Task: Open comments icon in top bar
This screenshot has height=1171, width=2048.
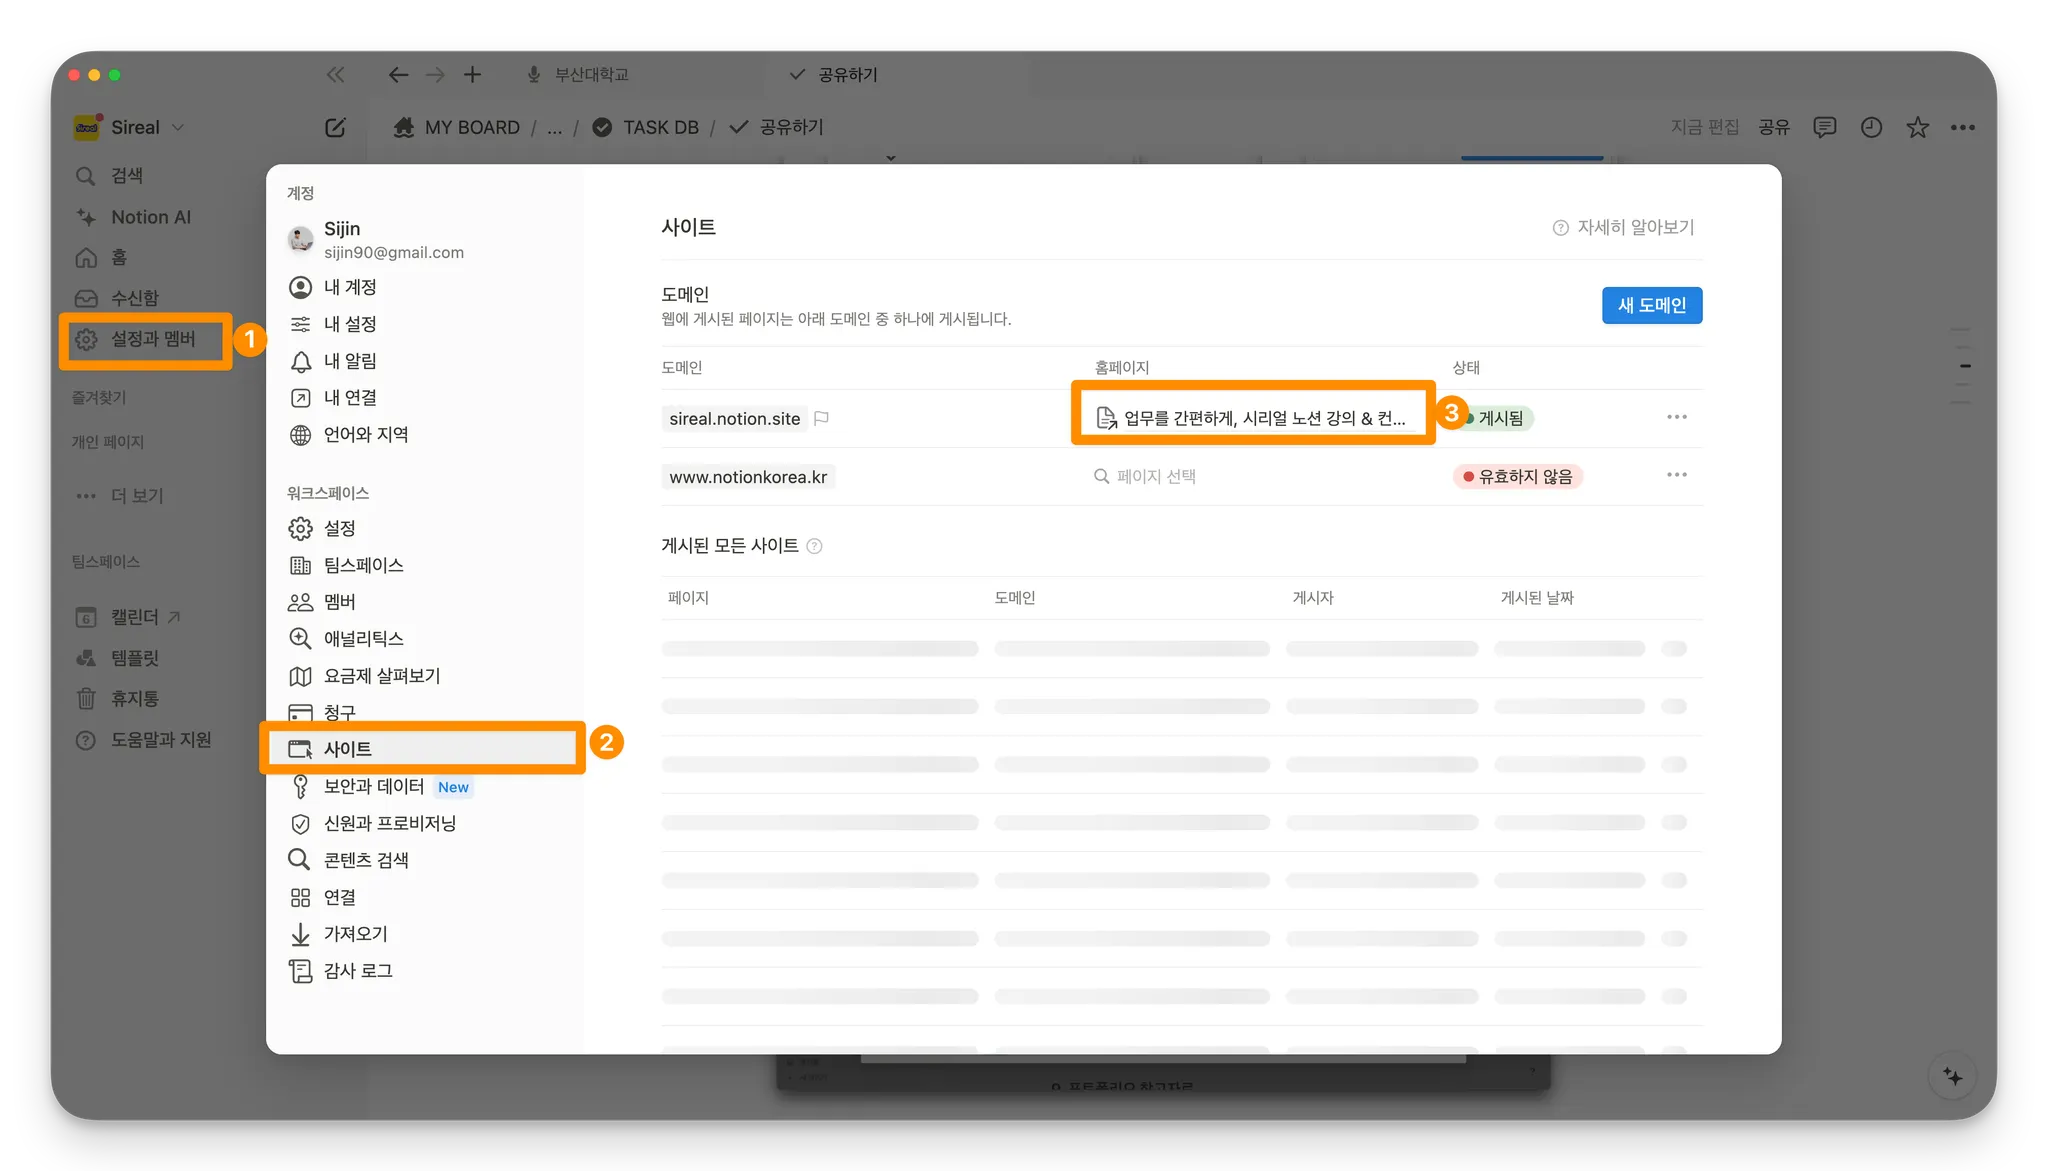Action: pyautogui.click(x=1824, y=127)
